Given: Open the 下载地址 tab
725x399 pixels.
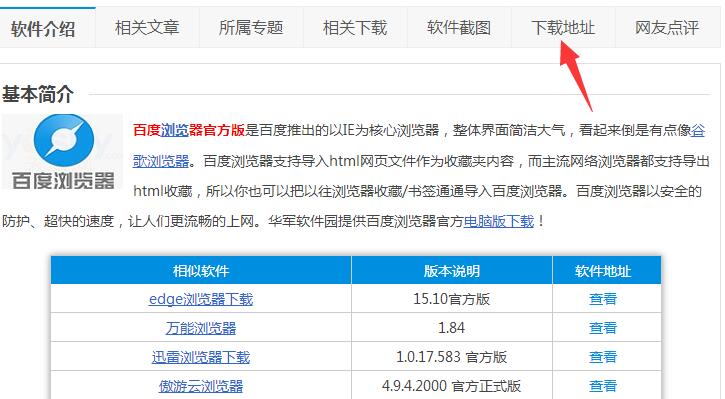Looking at the screenshot, I should (x=563, y=28).
